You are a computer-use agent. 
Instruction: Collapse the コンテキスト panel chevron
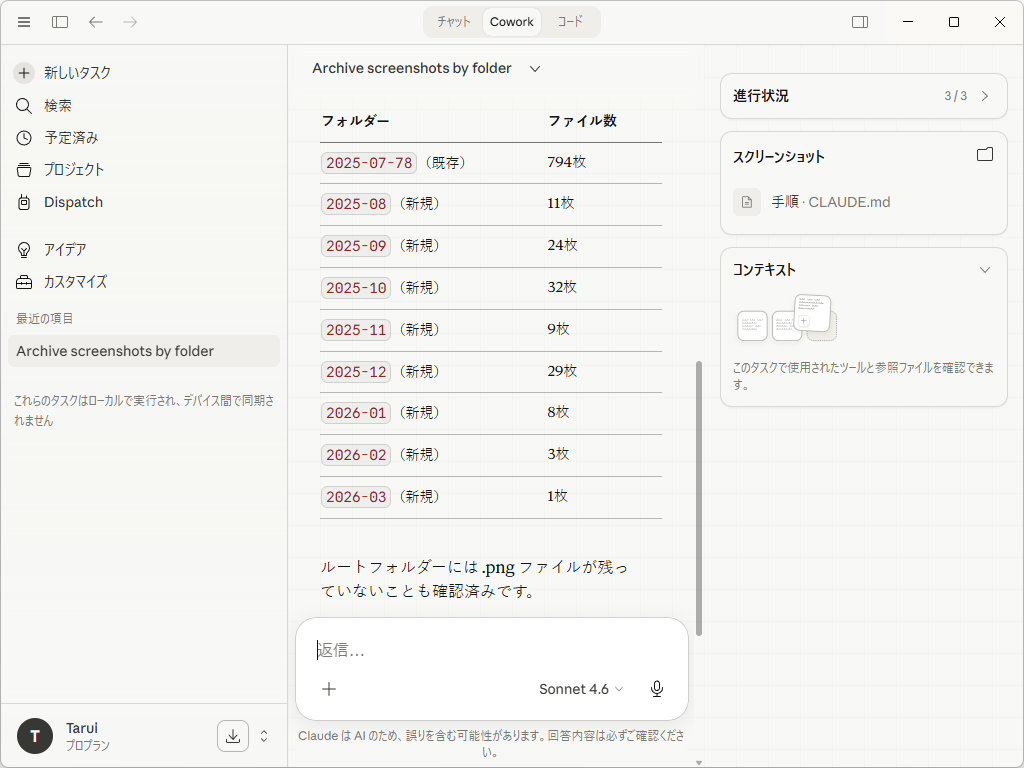985,269
